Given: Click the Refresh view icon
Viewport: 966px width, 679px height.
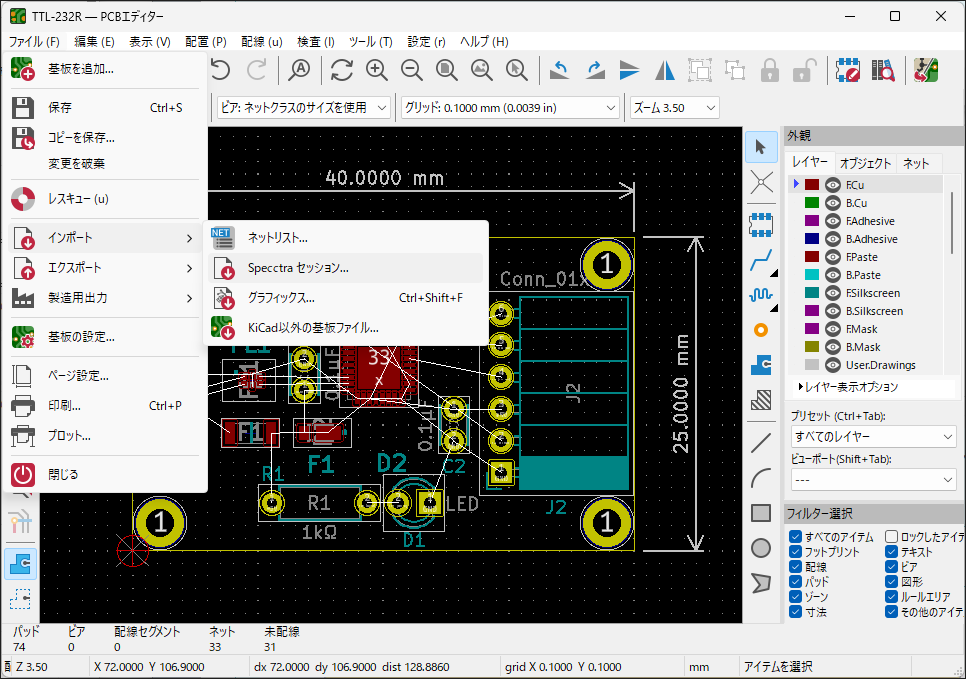Looking at the screenshot, I should 341,70.
